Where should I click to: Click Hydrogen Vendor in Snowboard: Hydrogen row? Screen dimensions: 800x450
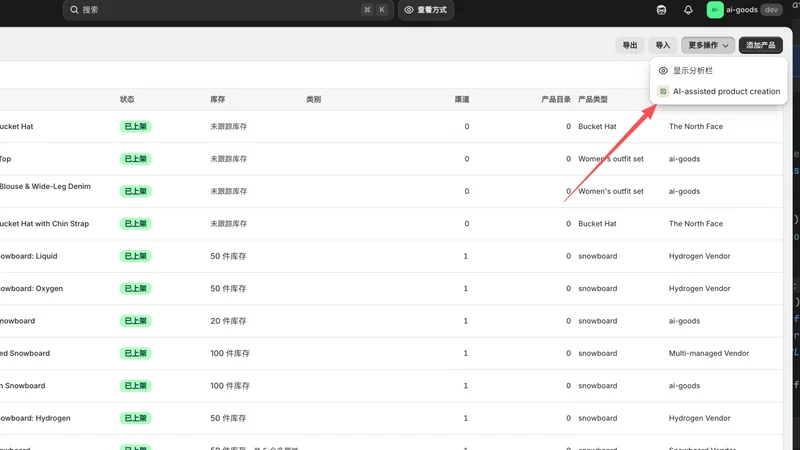coord(699,418)
